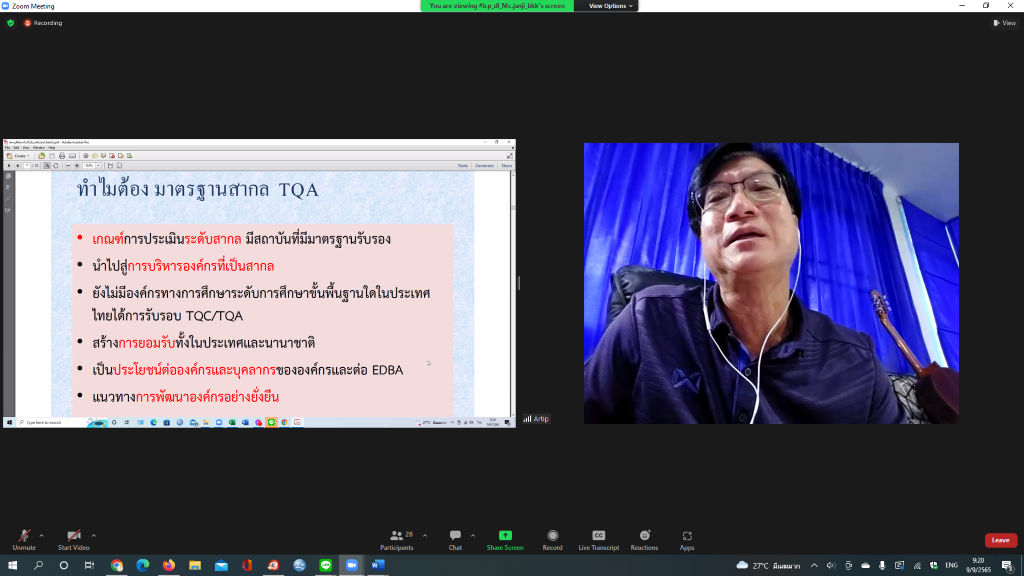Click the Record button
This screenshot has width=1024, height=576.
click(552, 540)
